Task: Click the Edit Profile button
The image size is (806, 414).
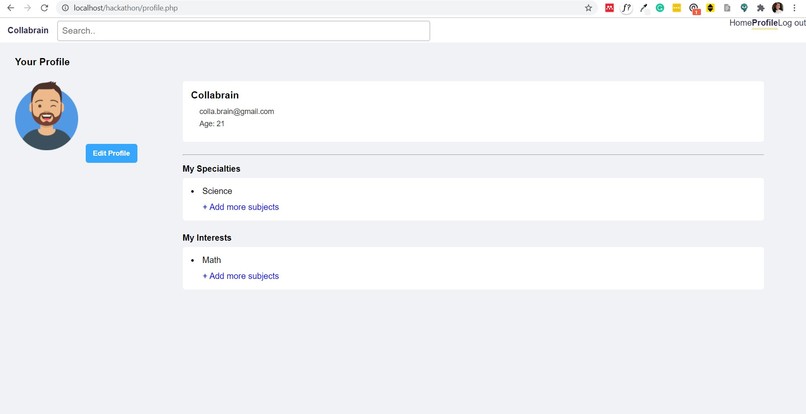Action: coord(112,153)
